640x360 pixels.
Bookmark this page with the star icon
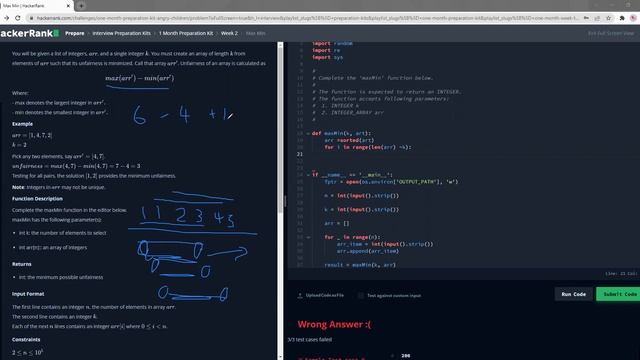pyautogui.click(x=609, y=18)
